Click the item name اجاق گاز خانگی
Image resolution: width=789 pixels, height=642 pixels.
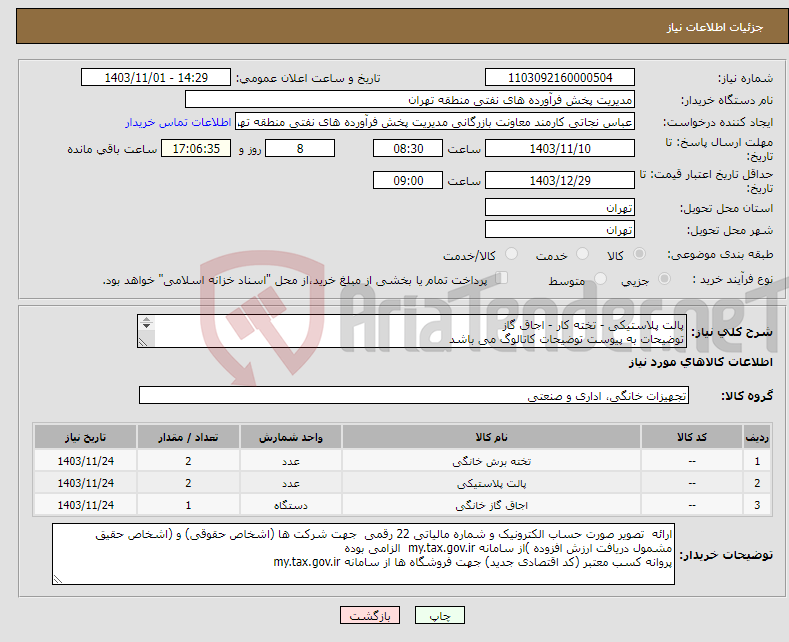pyautogui.click(x=491, y=505)
